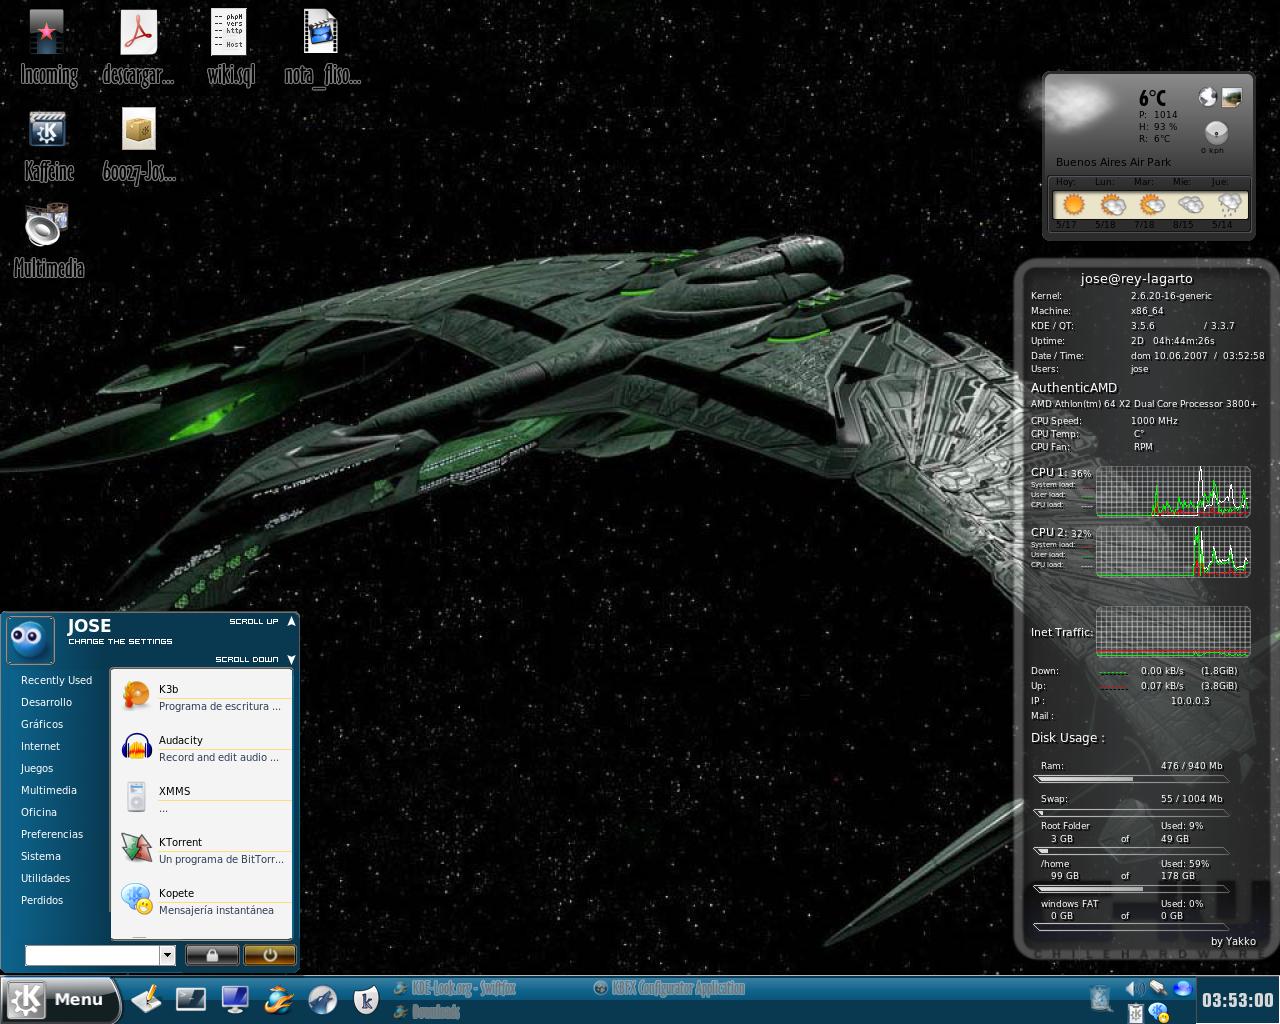Click the menu search input field
1280x1024 pixels.
pyautogui.click(x=92, y=955)
